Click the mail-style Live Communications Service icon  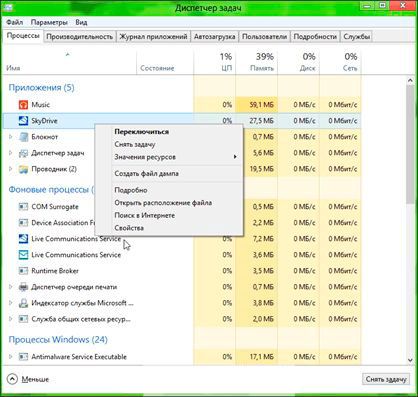click(23, 255)
